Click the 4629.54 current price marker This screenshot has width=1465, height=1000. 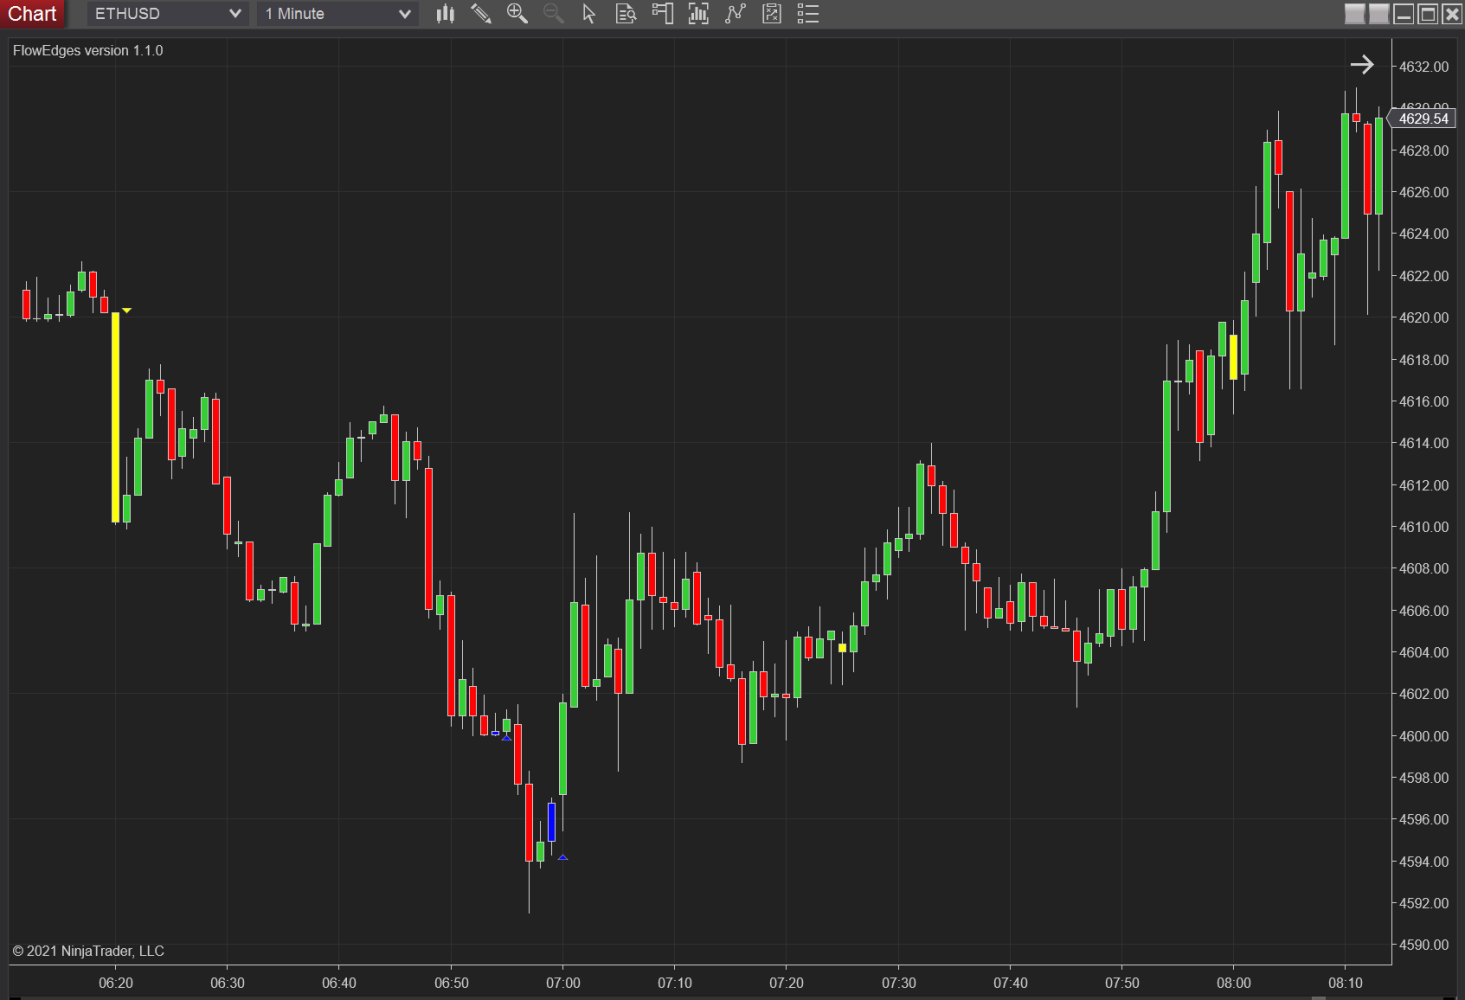click(1422, 119)
